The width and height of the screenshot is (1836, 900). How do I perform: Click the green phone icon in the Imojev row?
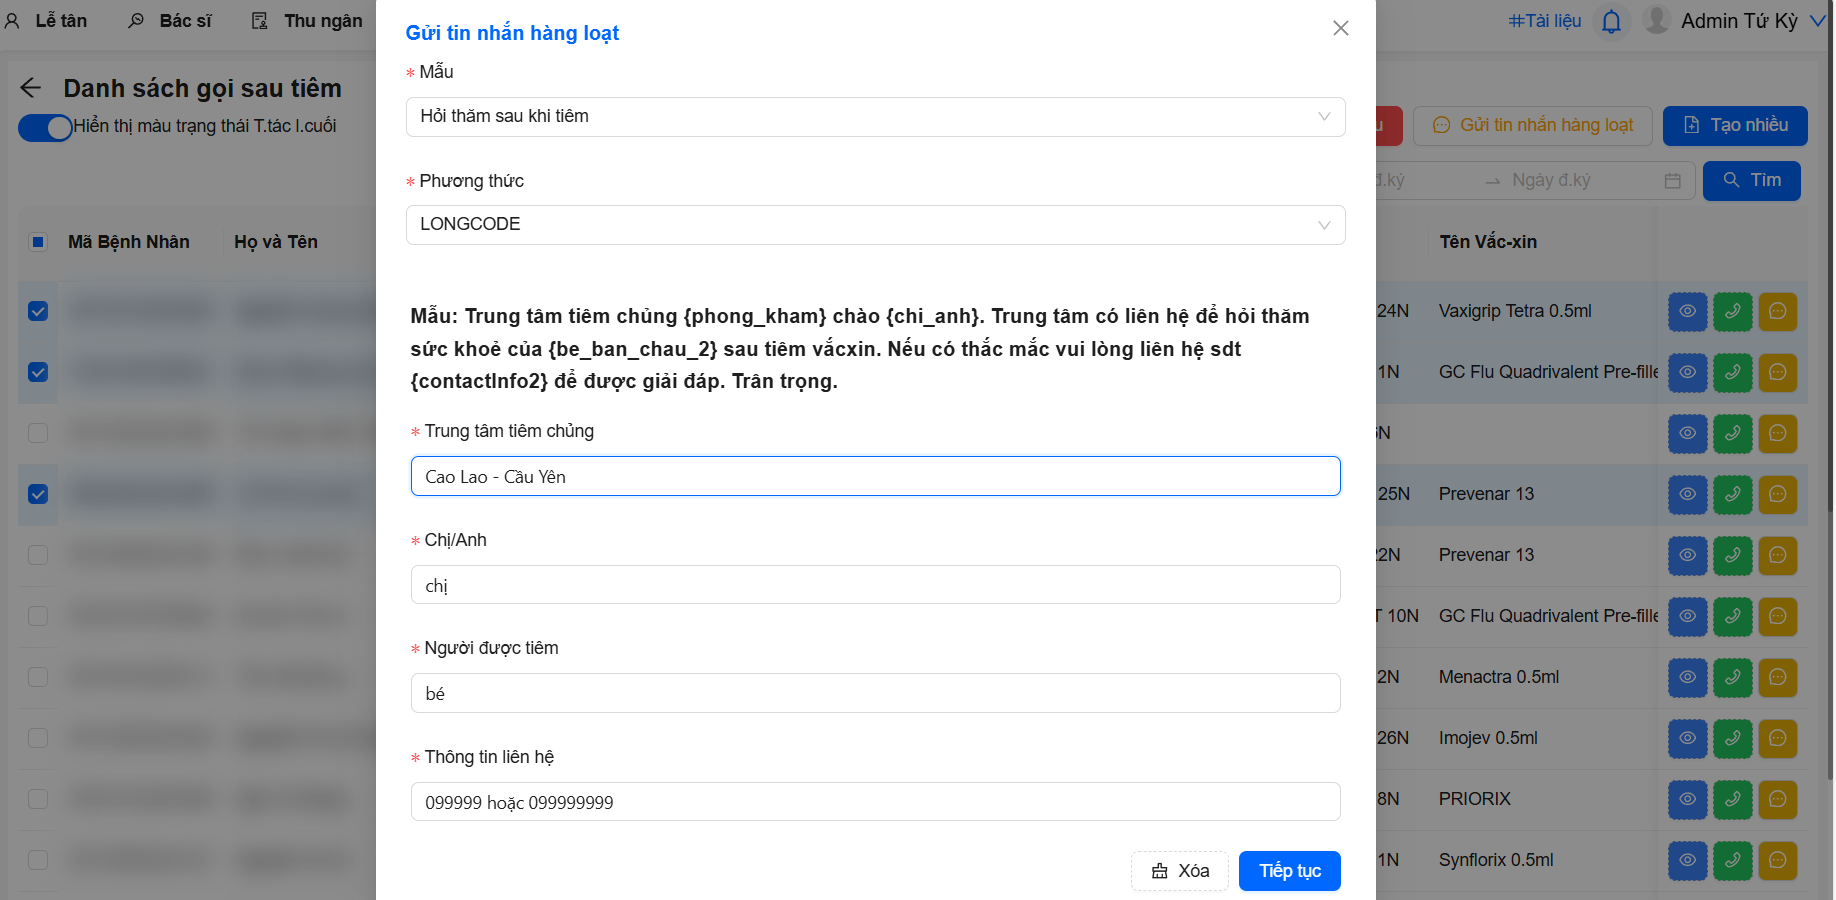click(x=1732, y=739)
